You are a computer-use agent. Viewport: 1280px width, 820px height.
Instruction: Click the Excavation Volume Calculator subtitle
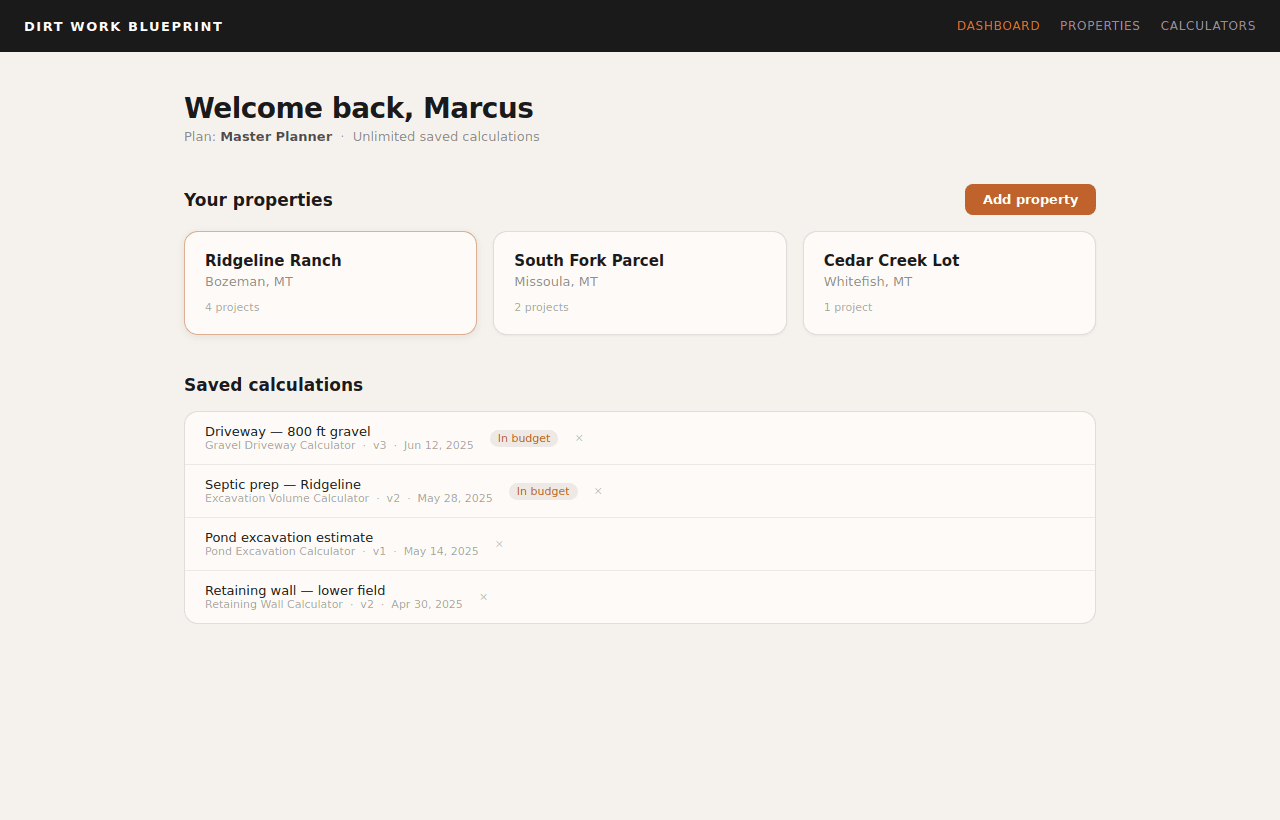[287, 498]
